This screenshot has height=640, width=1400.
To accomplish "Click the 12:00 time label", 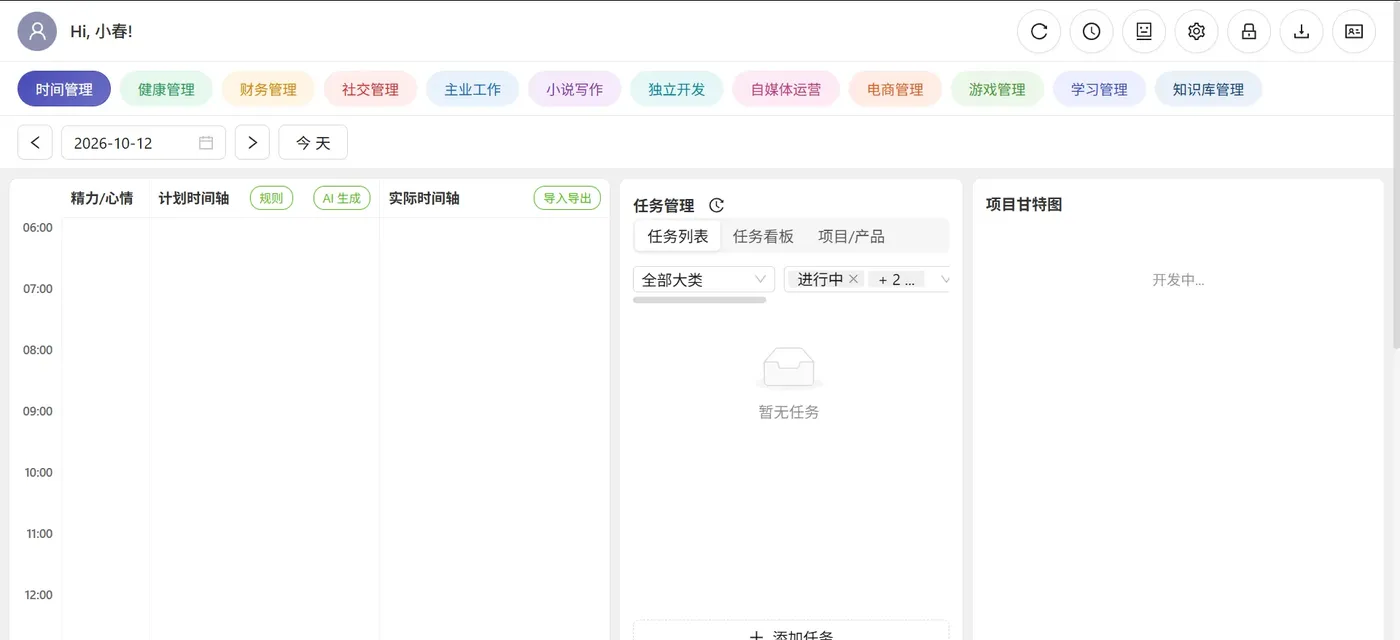I will point(38,595).
